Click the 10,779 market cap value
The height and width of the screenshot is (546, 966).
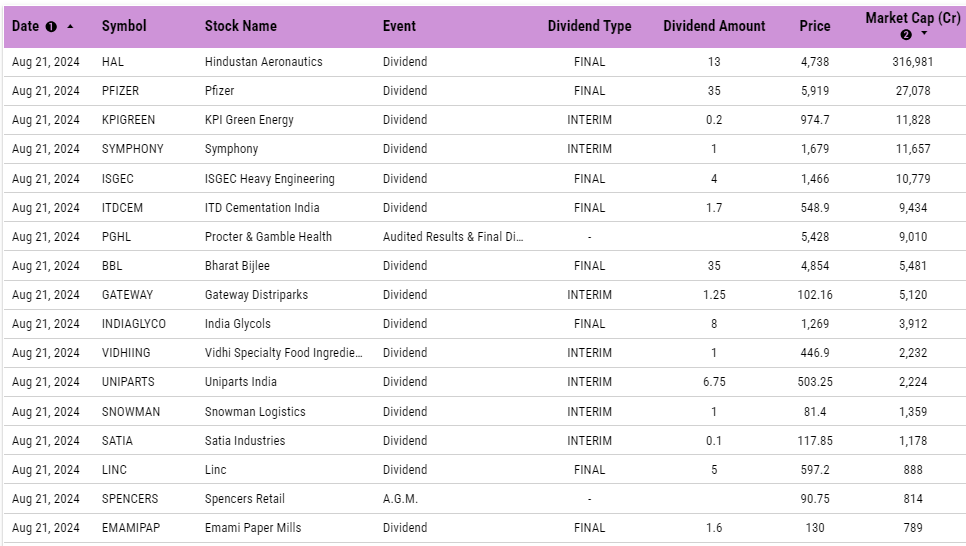click(913, 179)
